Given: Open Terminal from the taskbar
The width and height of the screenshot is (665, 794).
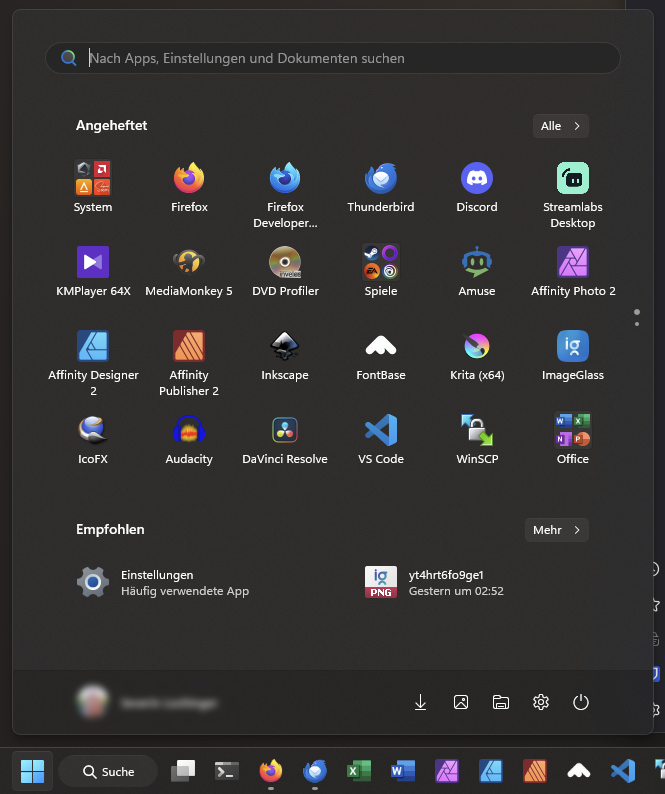Looking at the screenshot, I should click(x=227, y=771).
